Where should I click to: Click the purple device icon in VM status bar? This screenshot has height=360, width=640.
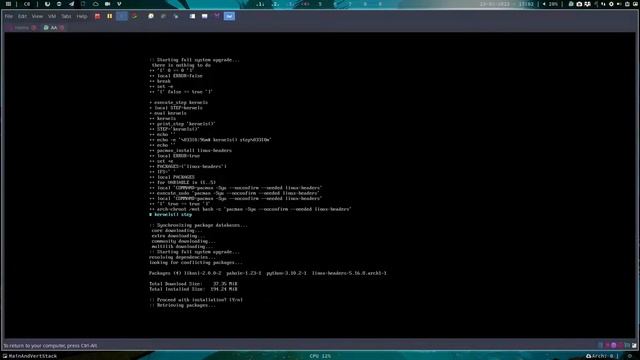(613, 345)
